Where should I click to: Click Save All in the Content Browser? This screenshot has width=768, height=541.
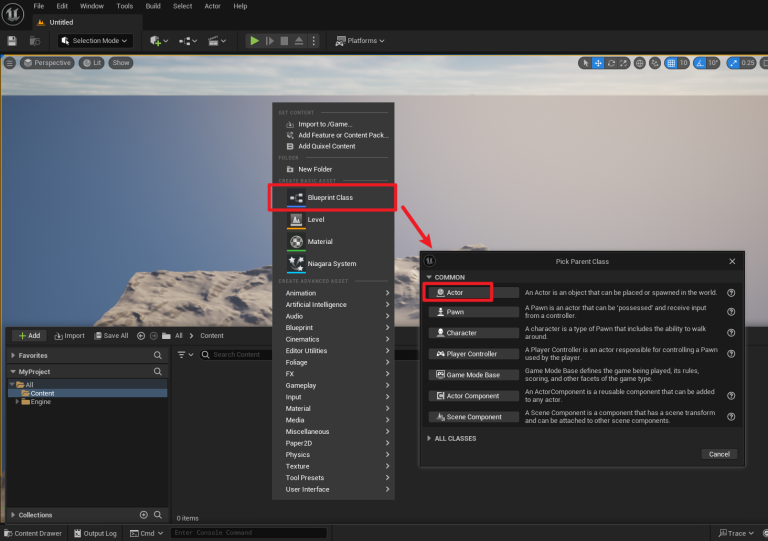click(111, 336)
